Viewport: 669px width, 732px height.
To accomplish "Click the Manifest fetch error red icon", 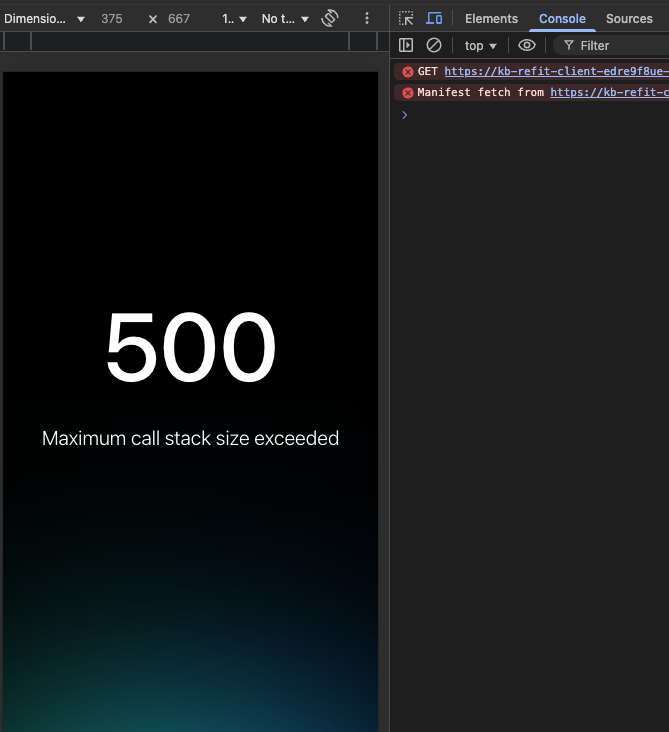I will (408, 93).
